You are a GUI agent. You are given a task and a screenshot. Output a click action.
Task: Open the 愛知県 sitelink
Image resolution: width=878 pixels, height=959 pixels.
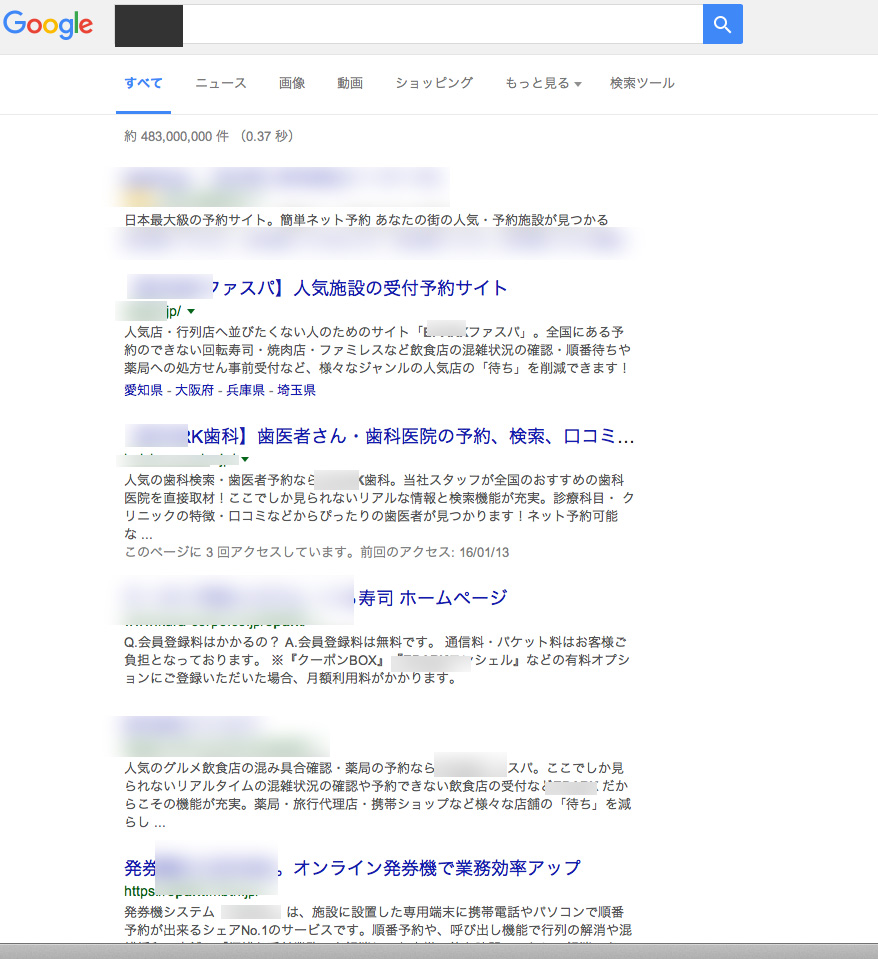[x=144, y=390]
